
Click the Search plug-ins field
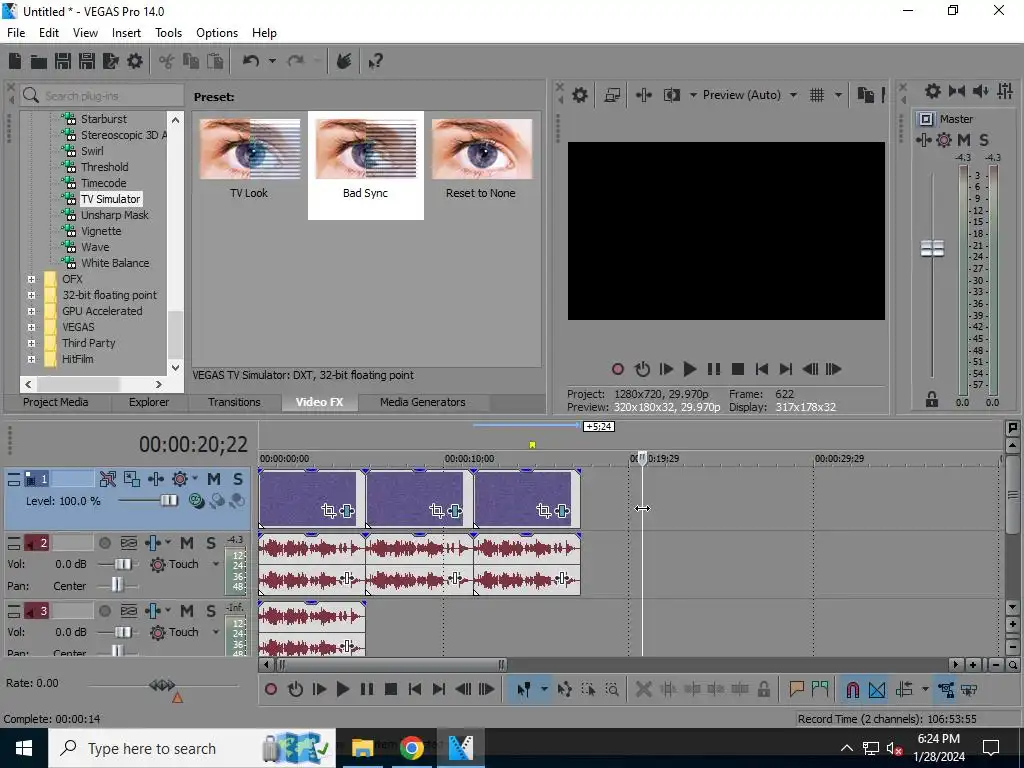point(103,96)
